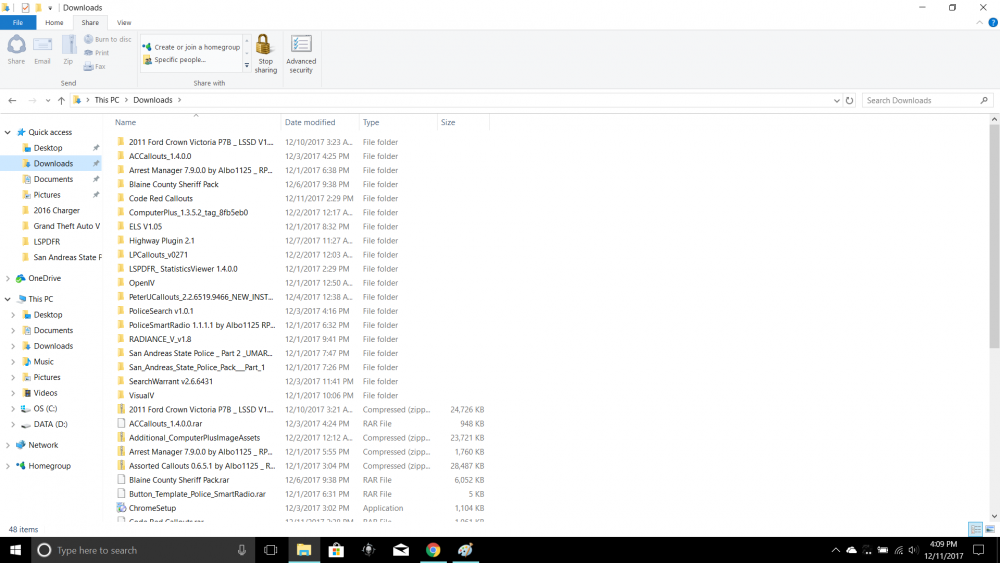Screen dimensions: 1000x563
Task: Open Google Chrome from taskbar
Action: [433, 550]
